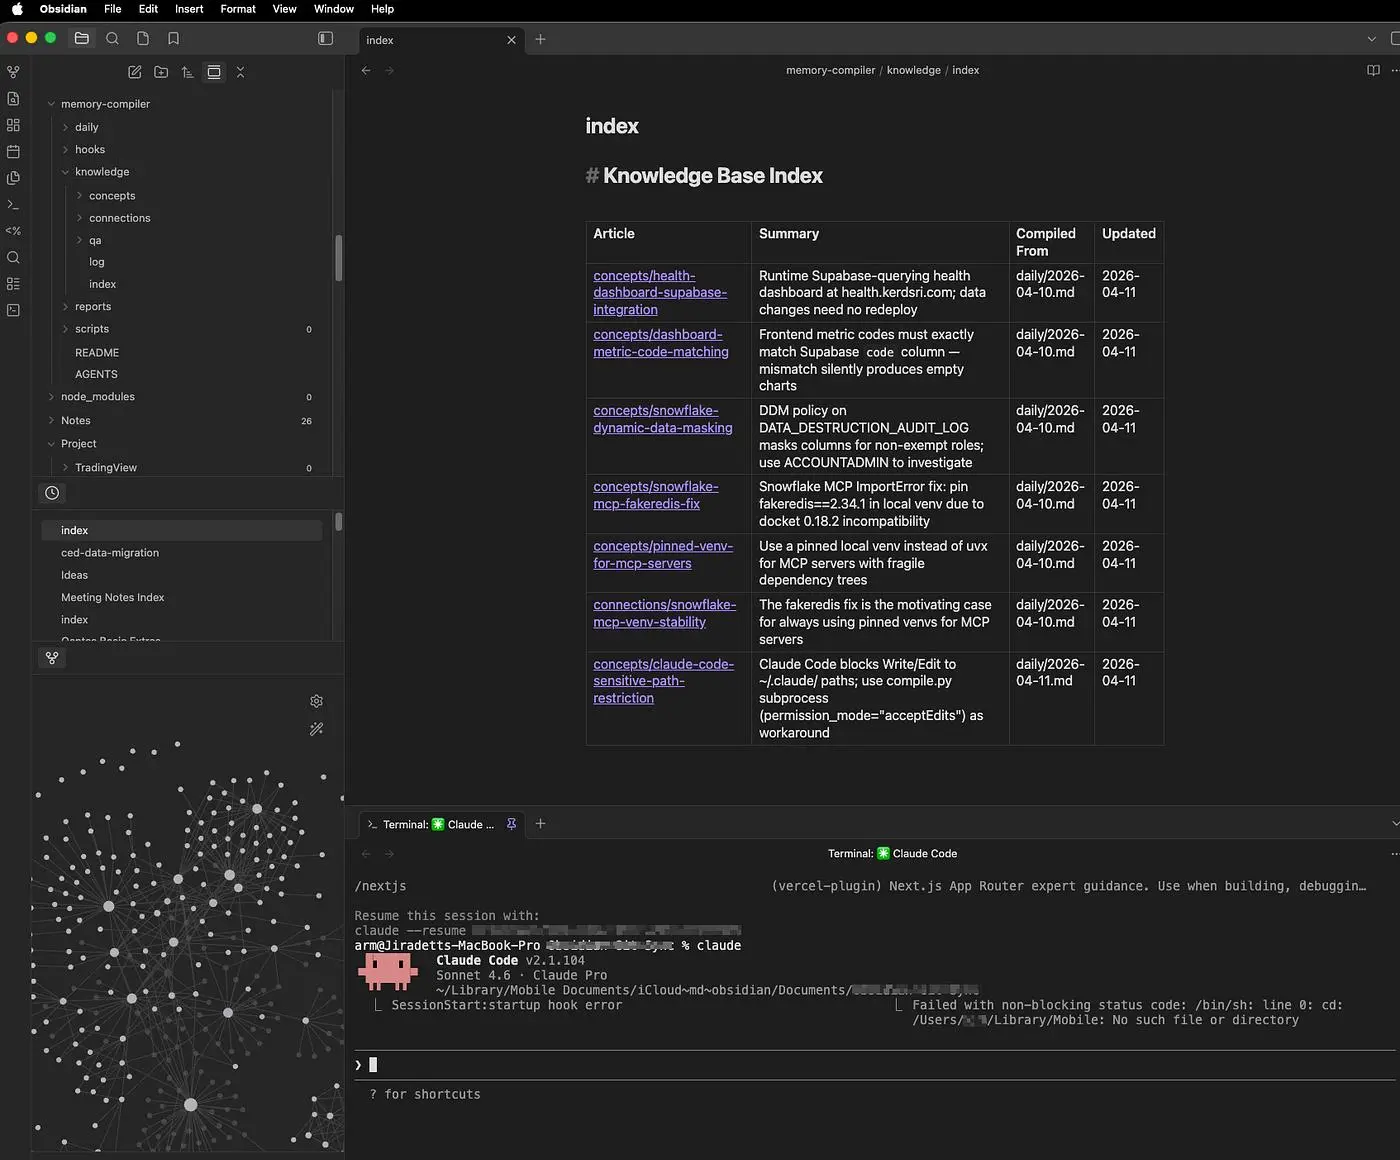Open the File menu

113,9
